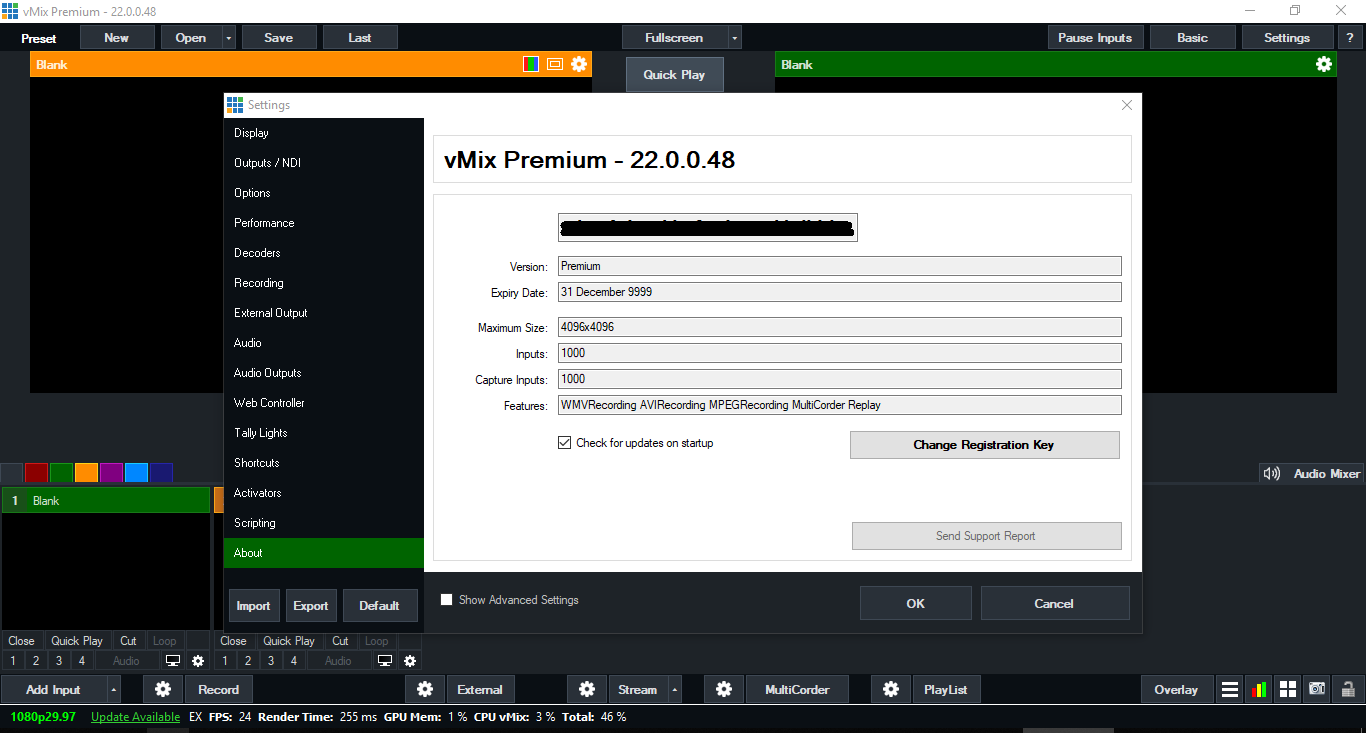Click the Update Available link
Screen dimensions: 1366x733
(x=135, y=717)
